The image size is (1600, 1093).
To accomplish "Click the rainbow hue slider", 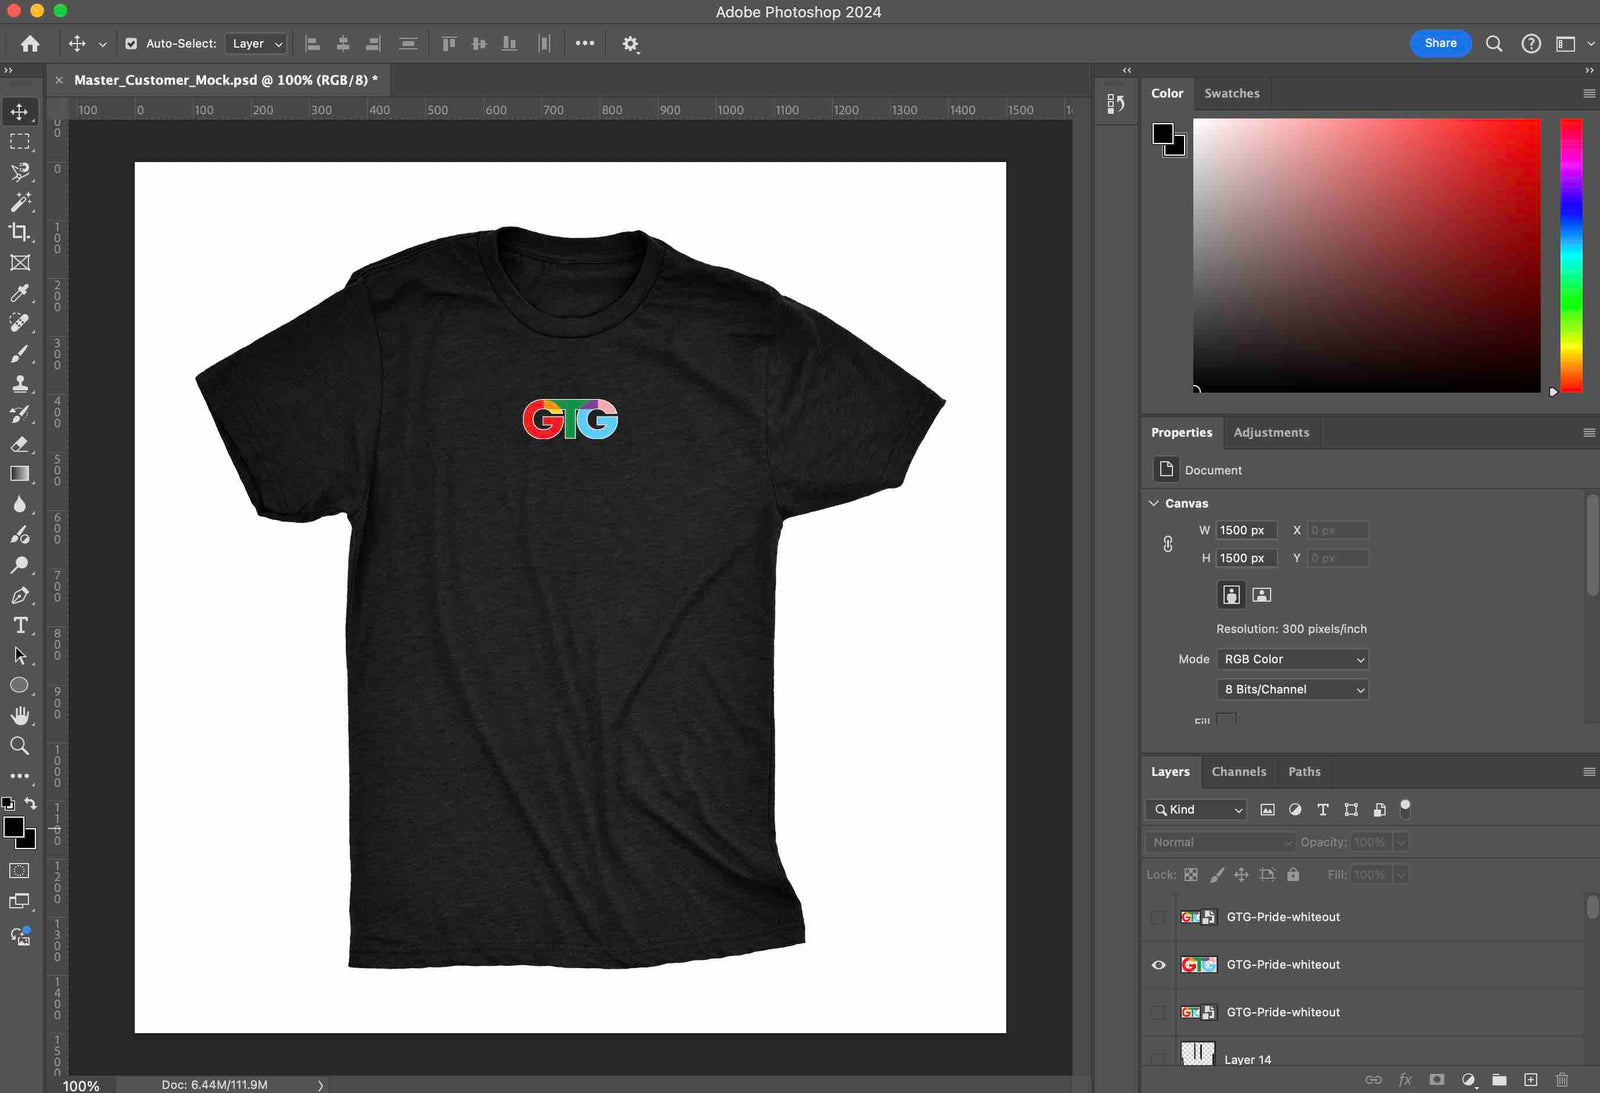I will pos(1571,255).
